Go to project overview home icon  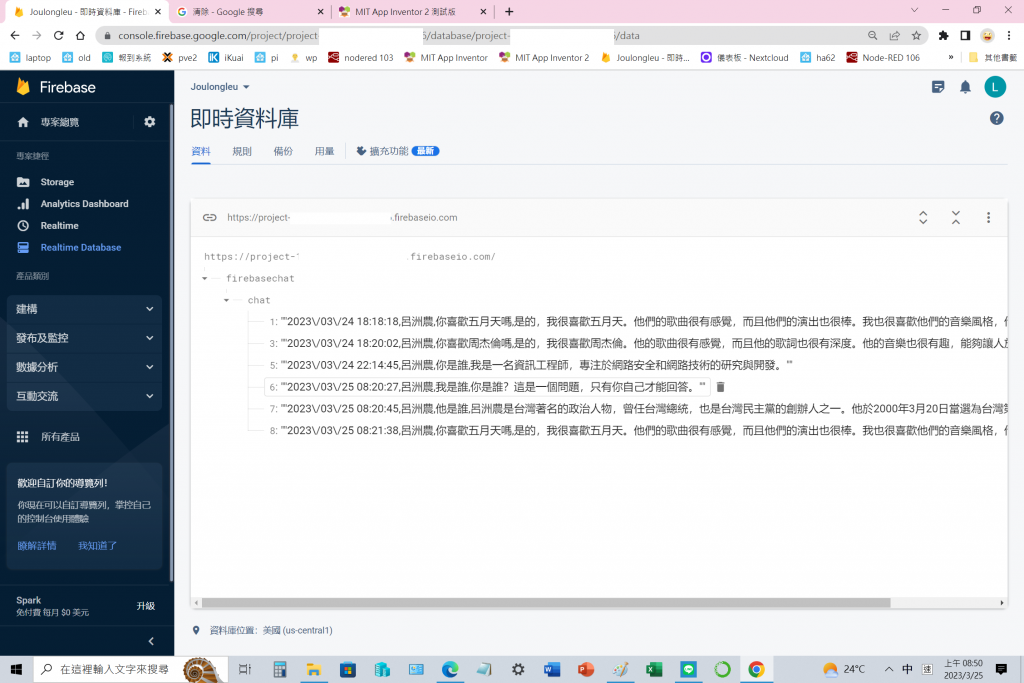pyautogui.click(x=23, y=122)
